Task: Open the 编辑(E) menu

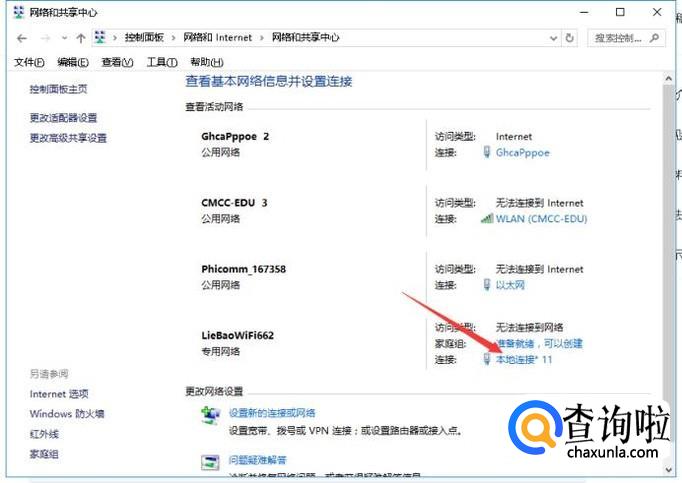Action: click(73, 62)
